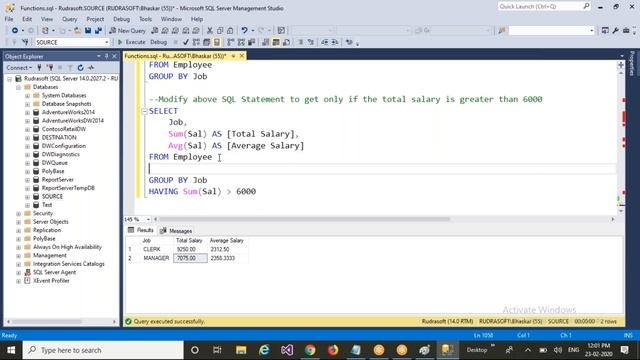Image resolution: width=640 pixels, height=360 pixels.
Task: Undo the last edit
Action: [x=244, y=31]
